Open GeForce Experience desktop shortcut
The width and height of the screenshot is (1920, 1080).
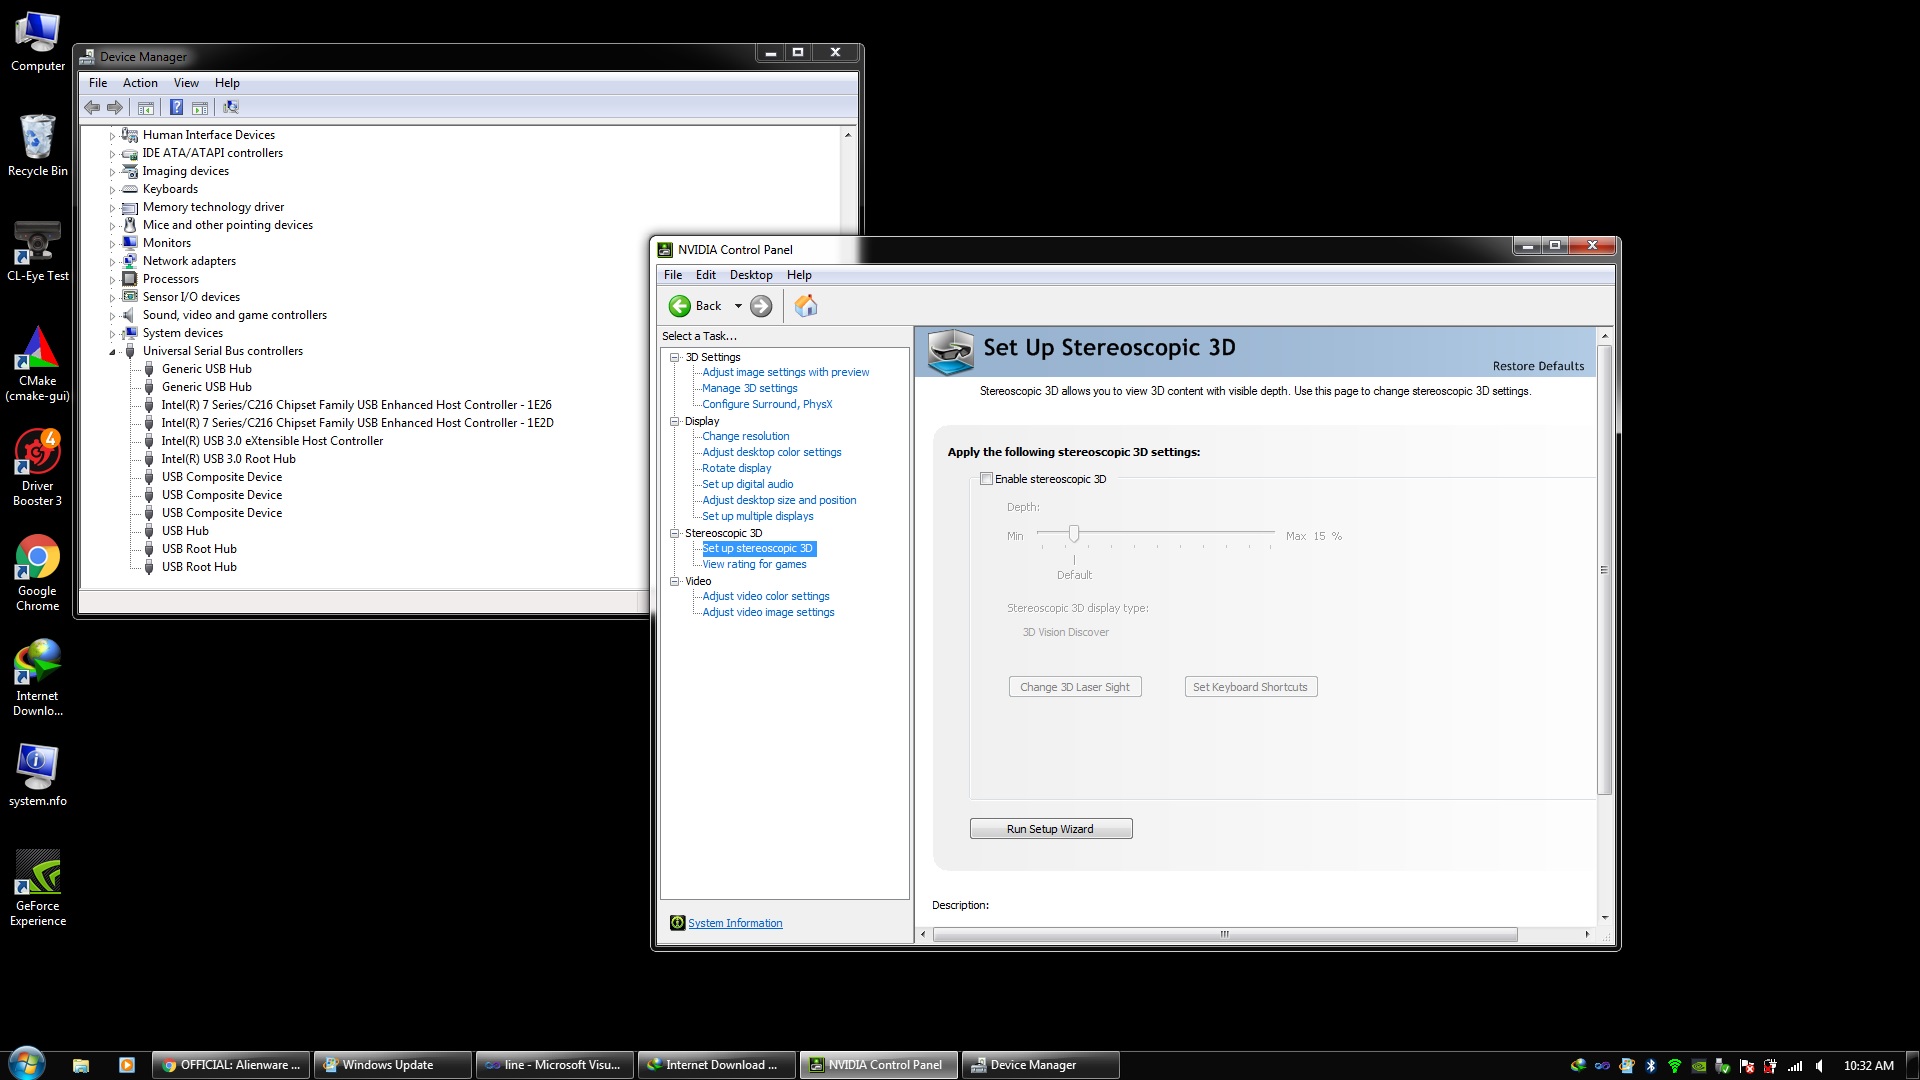pos(38,888)
